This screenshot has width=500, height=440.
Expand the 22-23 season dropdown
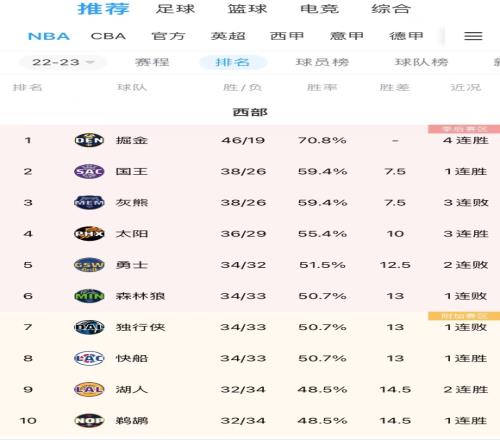coord(63,62)
